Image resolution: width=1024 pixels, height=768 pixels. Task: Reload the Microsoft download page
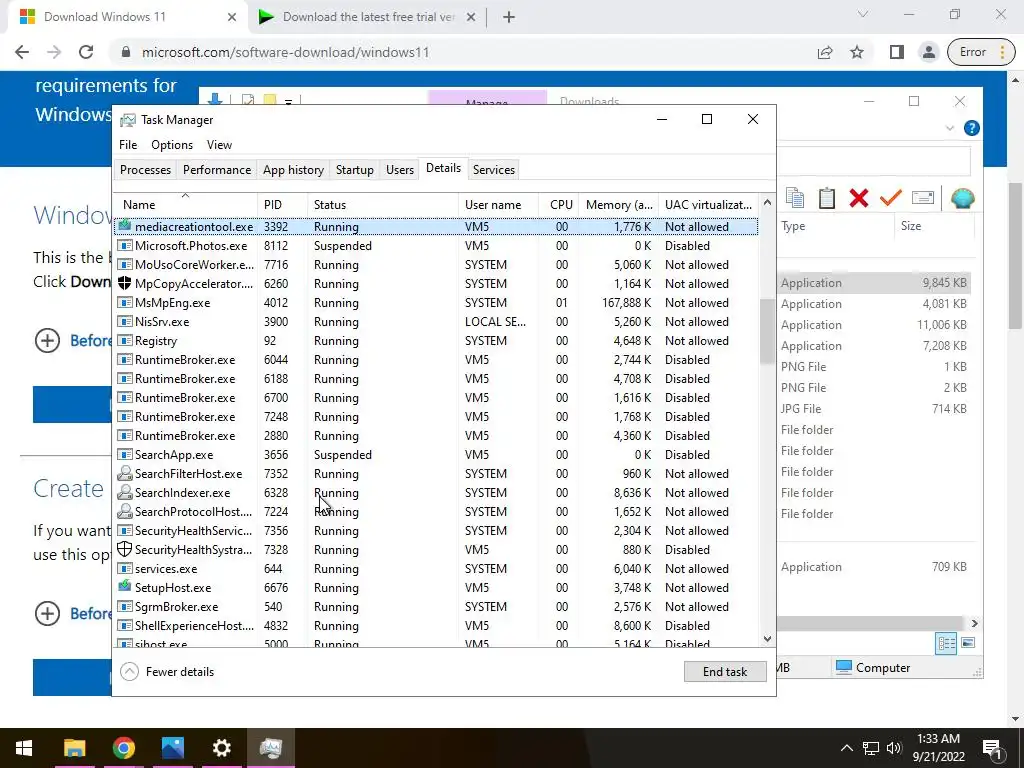point(86,52)
